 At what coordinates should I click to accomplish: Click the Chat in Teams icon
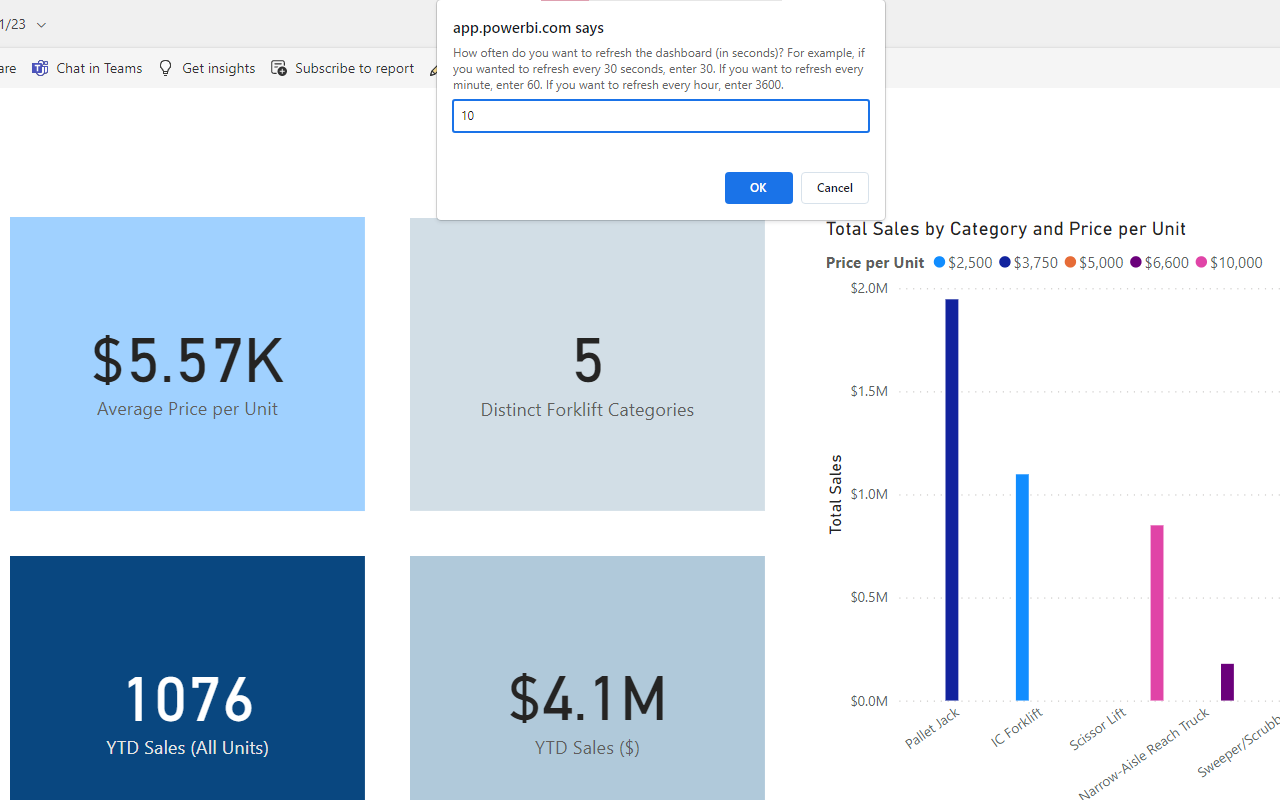click(x=40, y=68)
